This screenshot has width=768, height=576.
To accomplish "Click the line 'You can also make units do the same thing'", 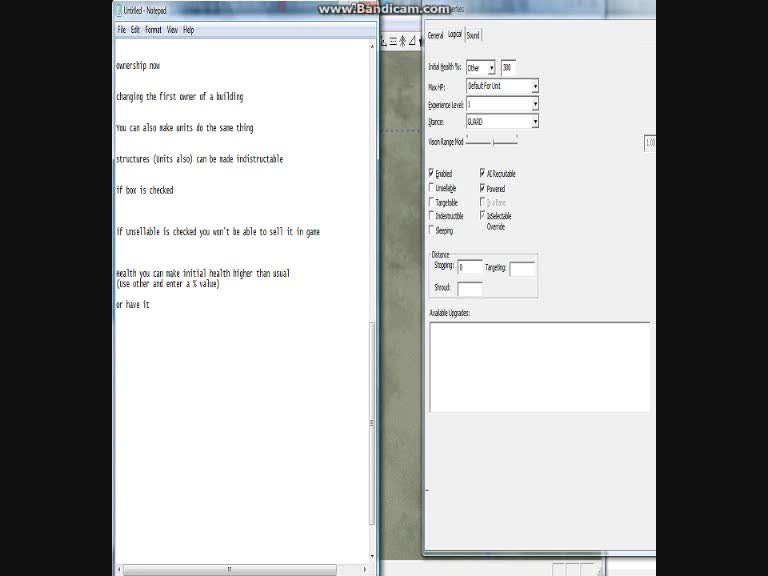I will [x=185, y=128].
